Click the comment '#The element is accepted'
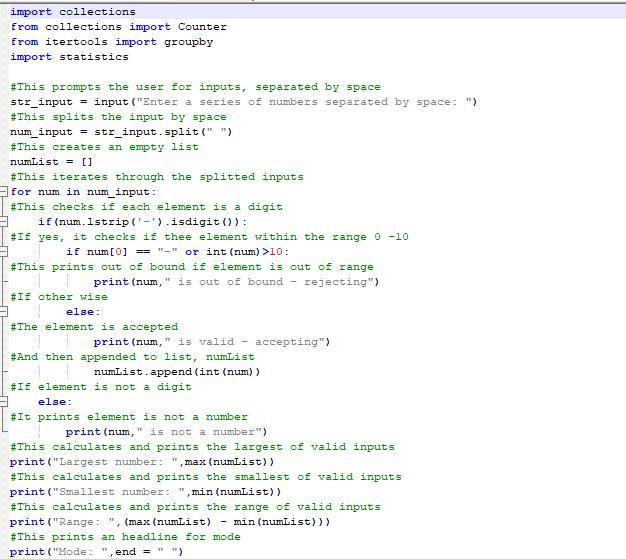626x559 pixels. [x=94, y=327]
